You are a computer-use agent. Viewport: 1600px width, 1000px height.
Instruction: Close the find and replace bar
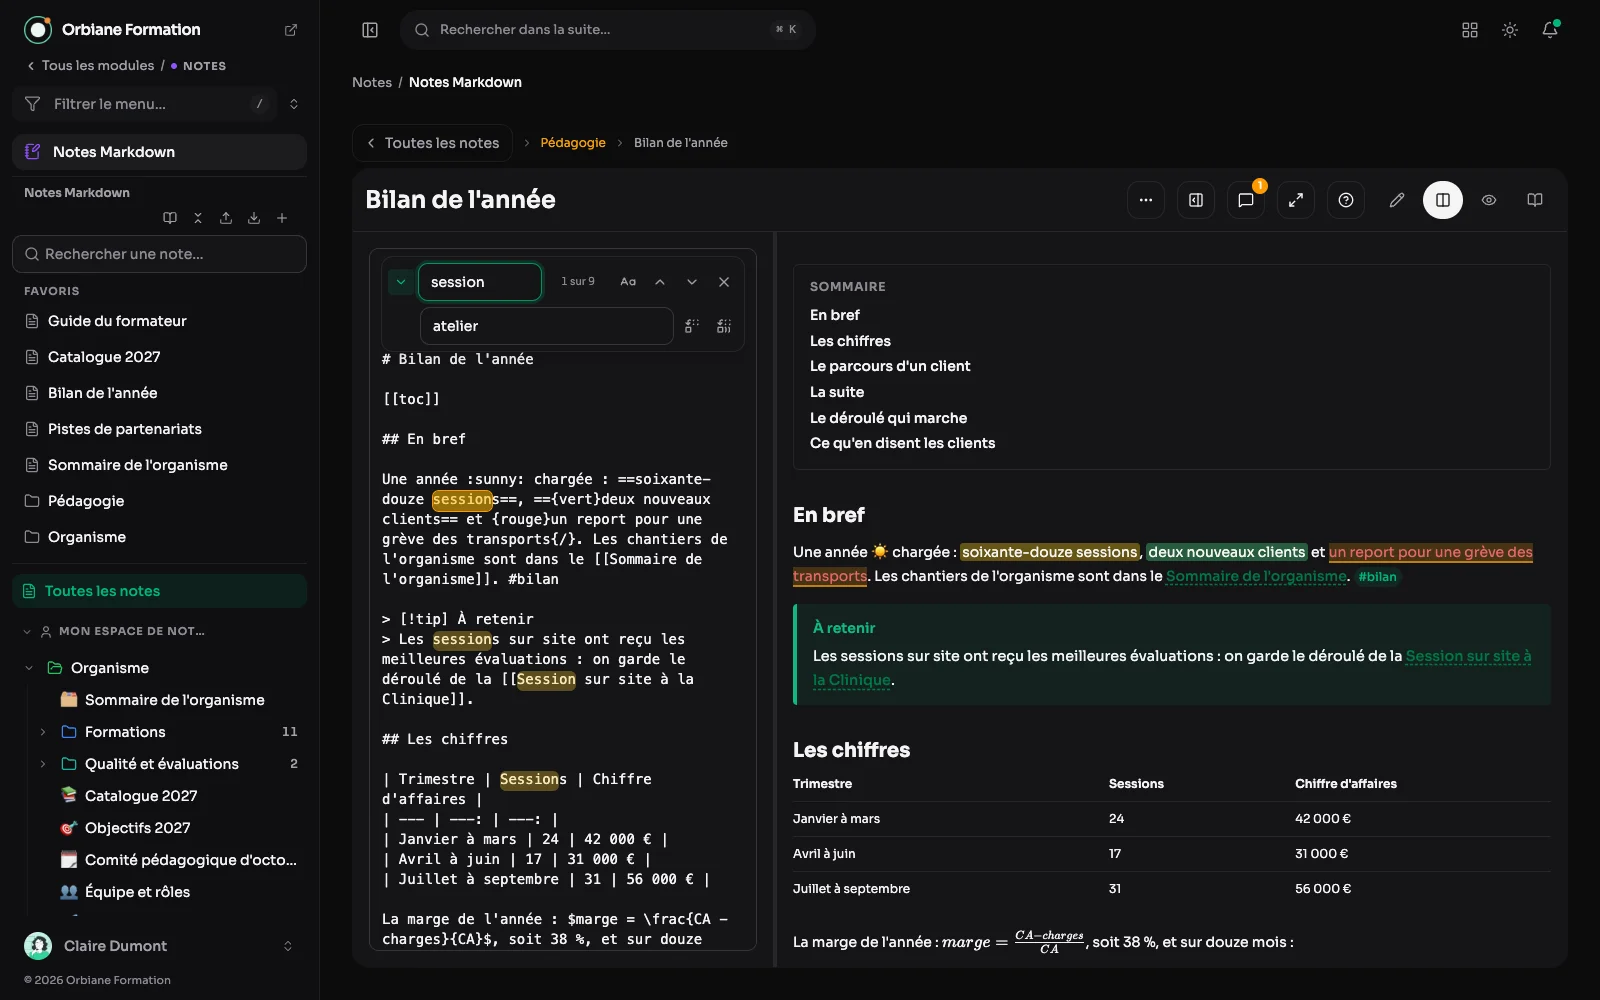[x=724, y=282]
